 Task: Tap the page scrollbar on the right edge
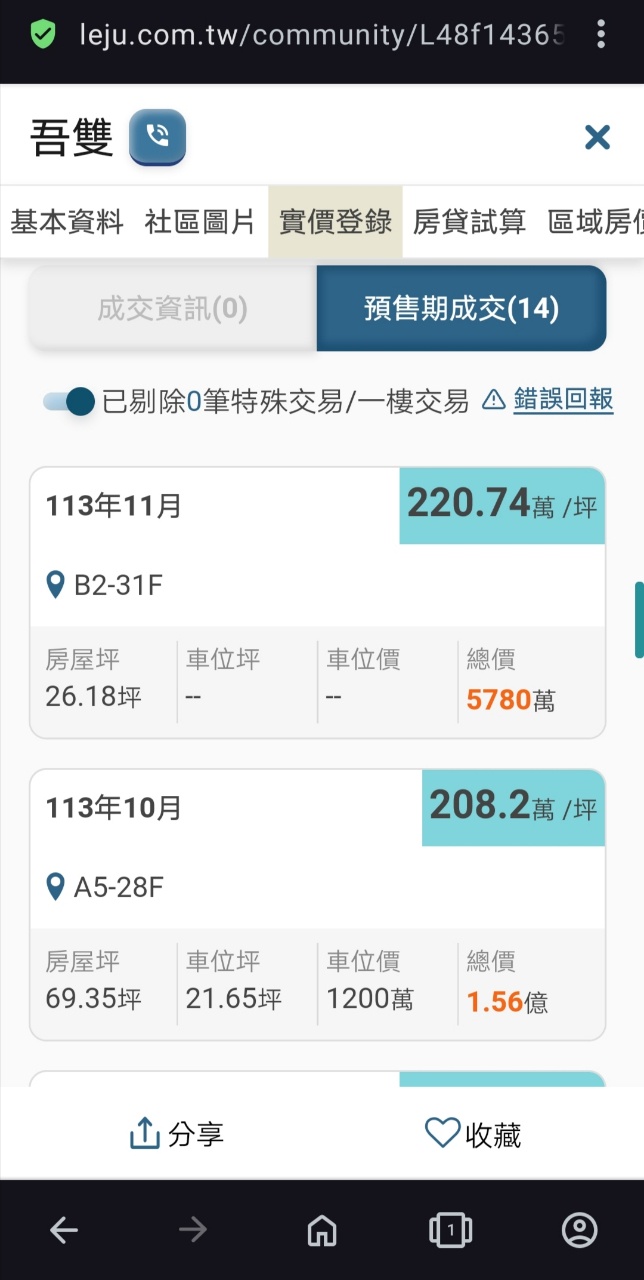tap(639, 620)
